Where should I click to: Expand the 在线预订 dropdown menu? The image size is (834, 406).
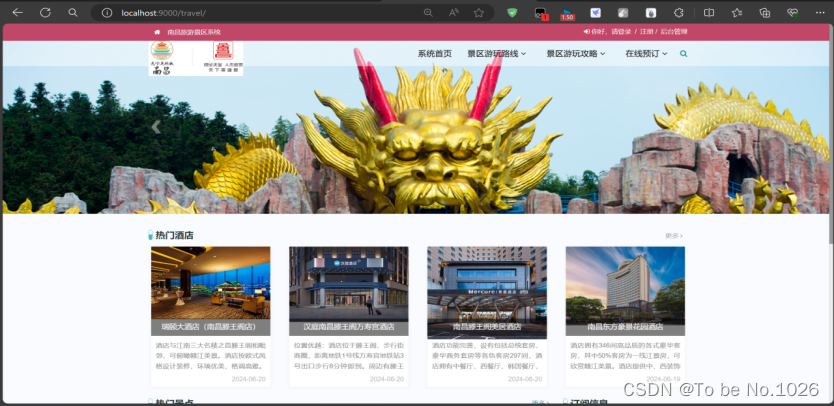tap(646, 54)
